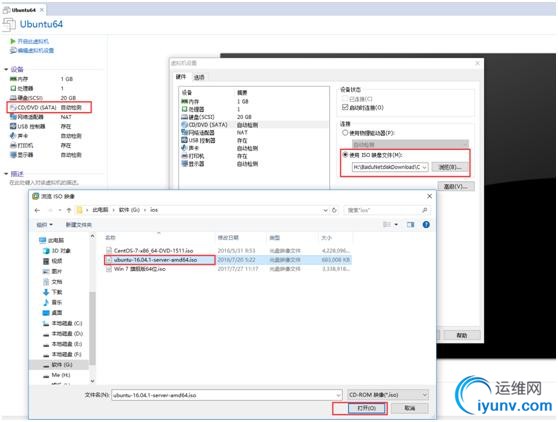The width and height of the screenshot is (558, 422).
Task: Click the Advanced (V) button
Action: click(456, 186)
